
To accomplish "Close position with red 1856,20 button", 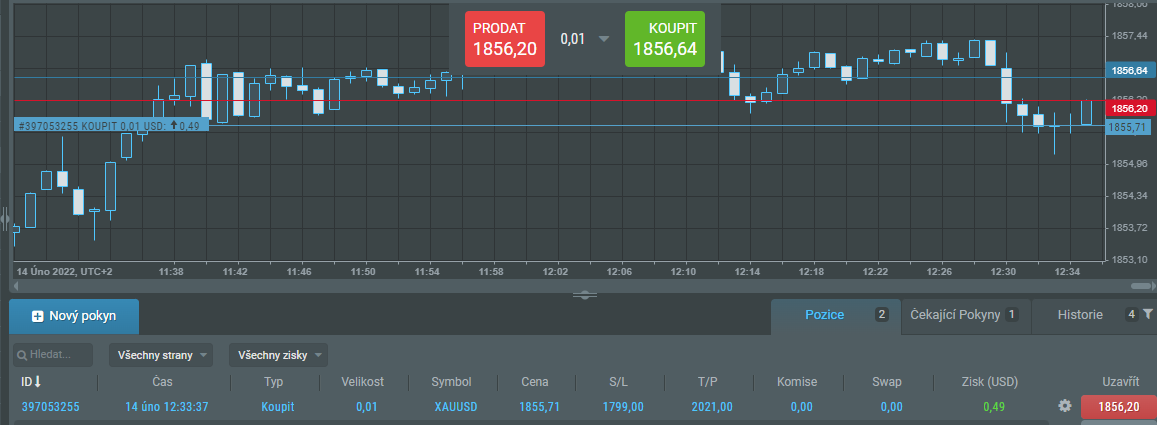I will click(x=1118, y=406).
